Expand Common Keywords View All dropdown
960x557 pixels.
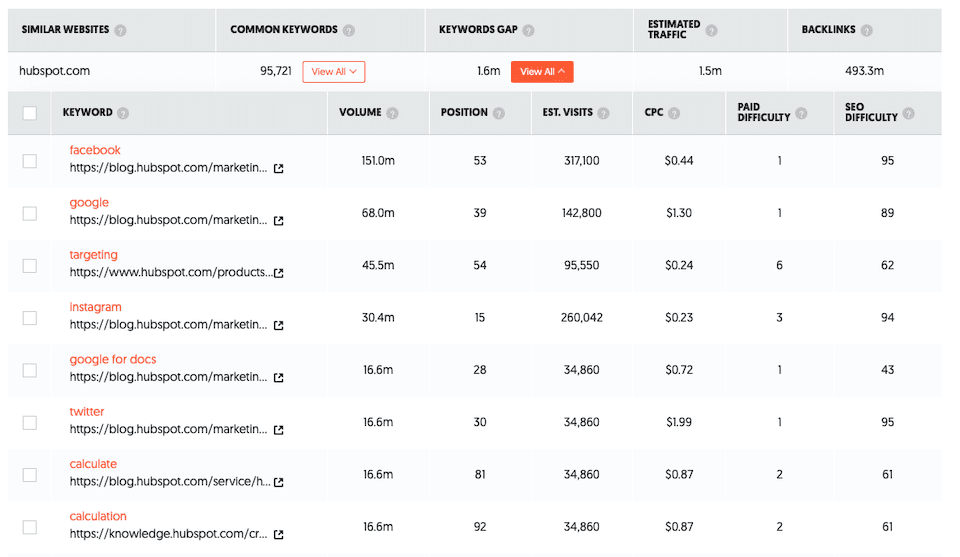(x=334, y=72)
